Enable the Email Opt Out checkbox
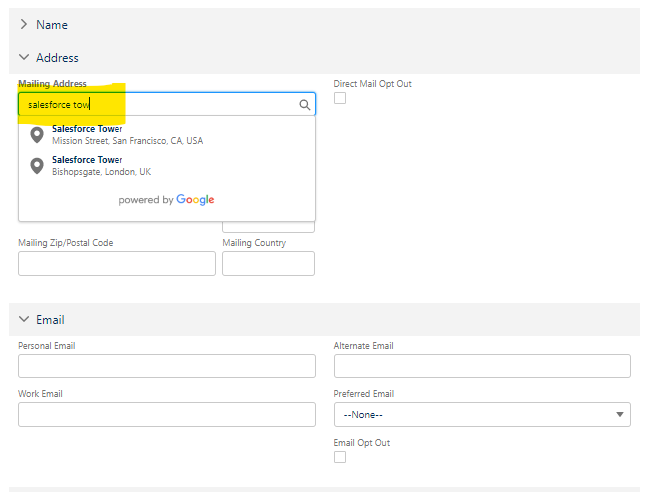 340,457
